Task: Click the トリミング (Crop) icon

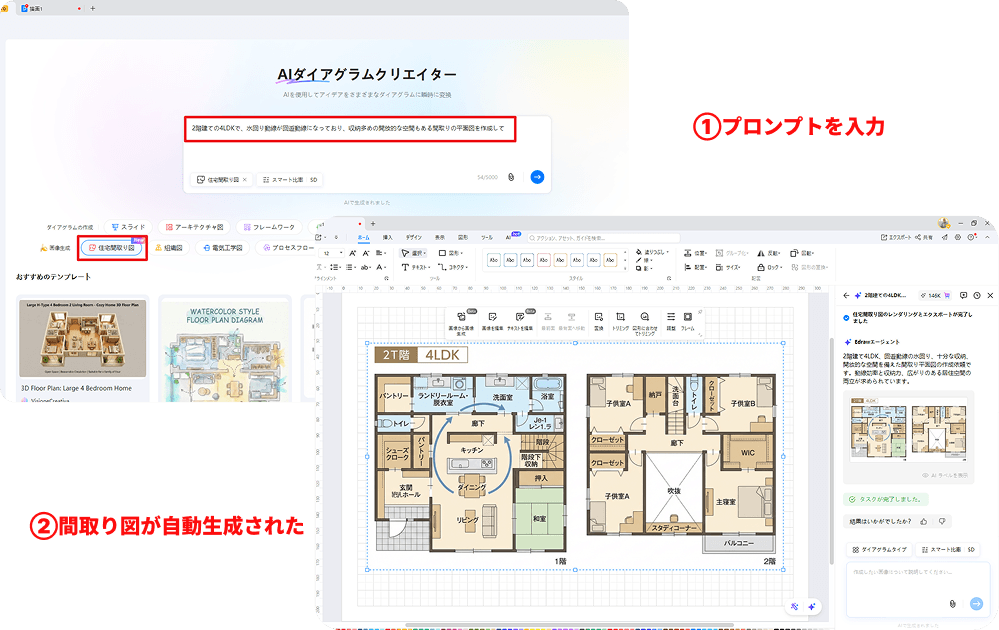Action: click(619, 316)
